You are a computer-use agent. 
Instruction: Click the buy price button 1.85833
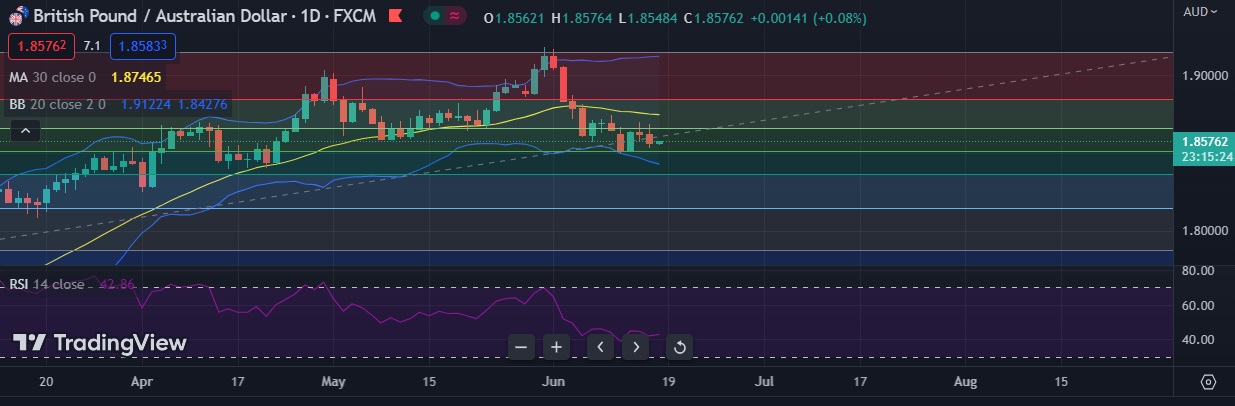pyautogui.click(x=142, y=46)
